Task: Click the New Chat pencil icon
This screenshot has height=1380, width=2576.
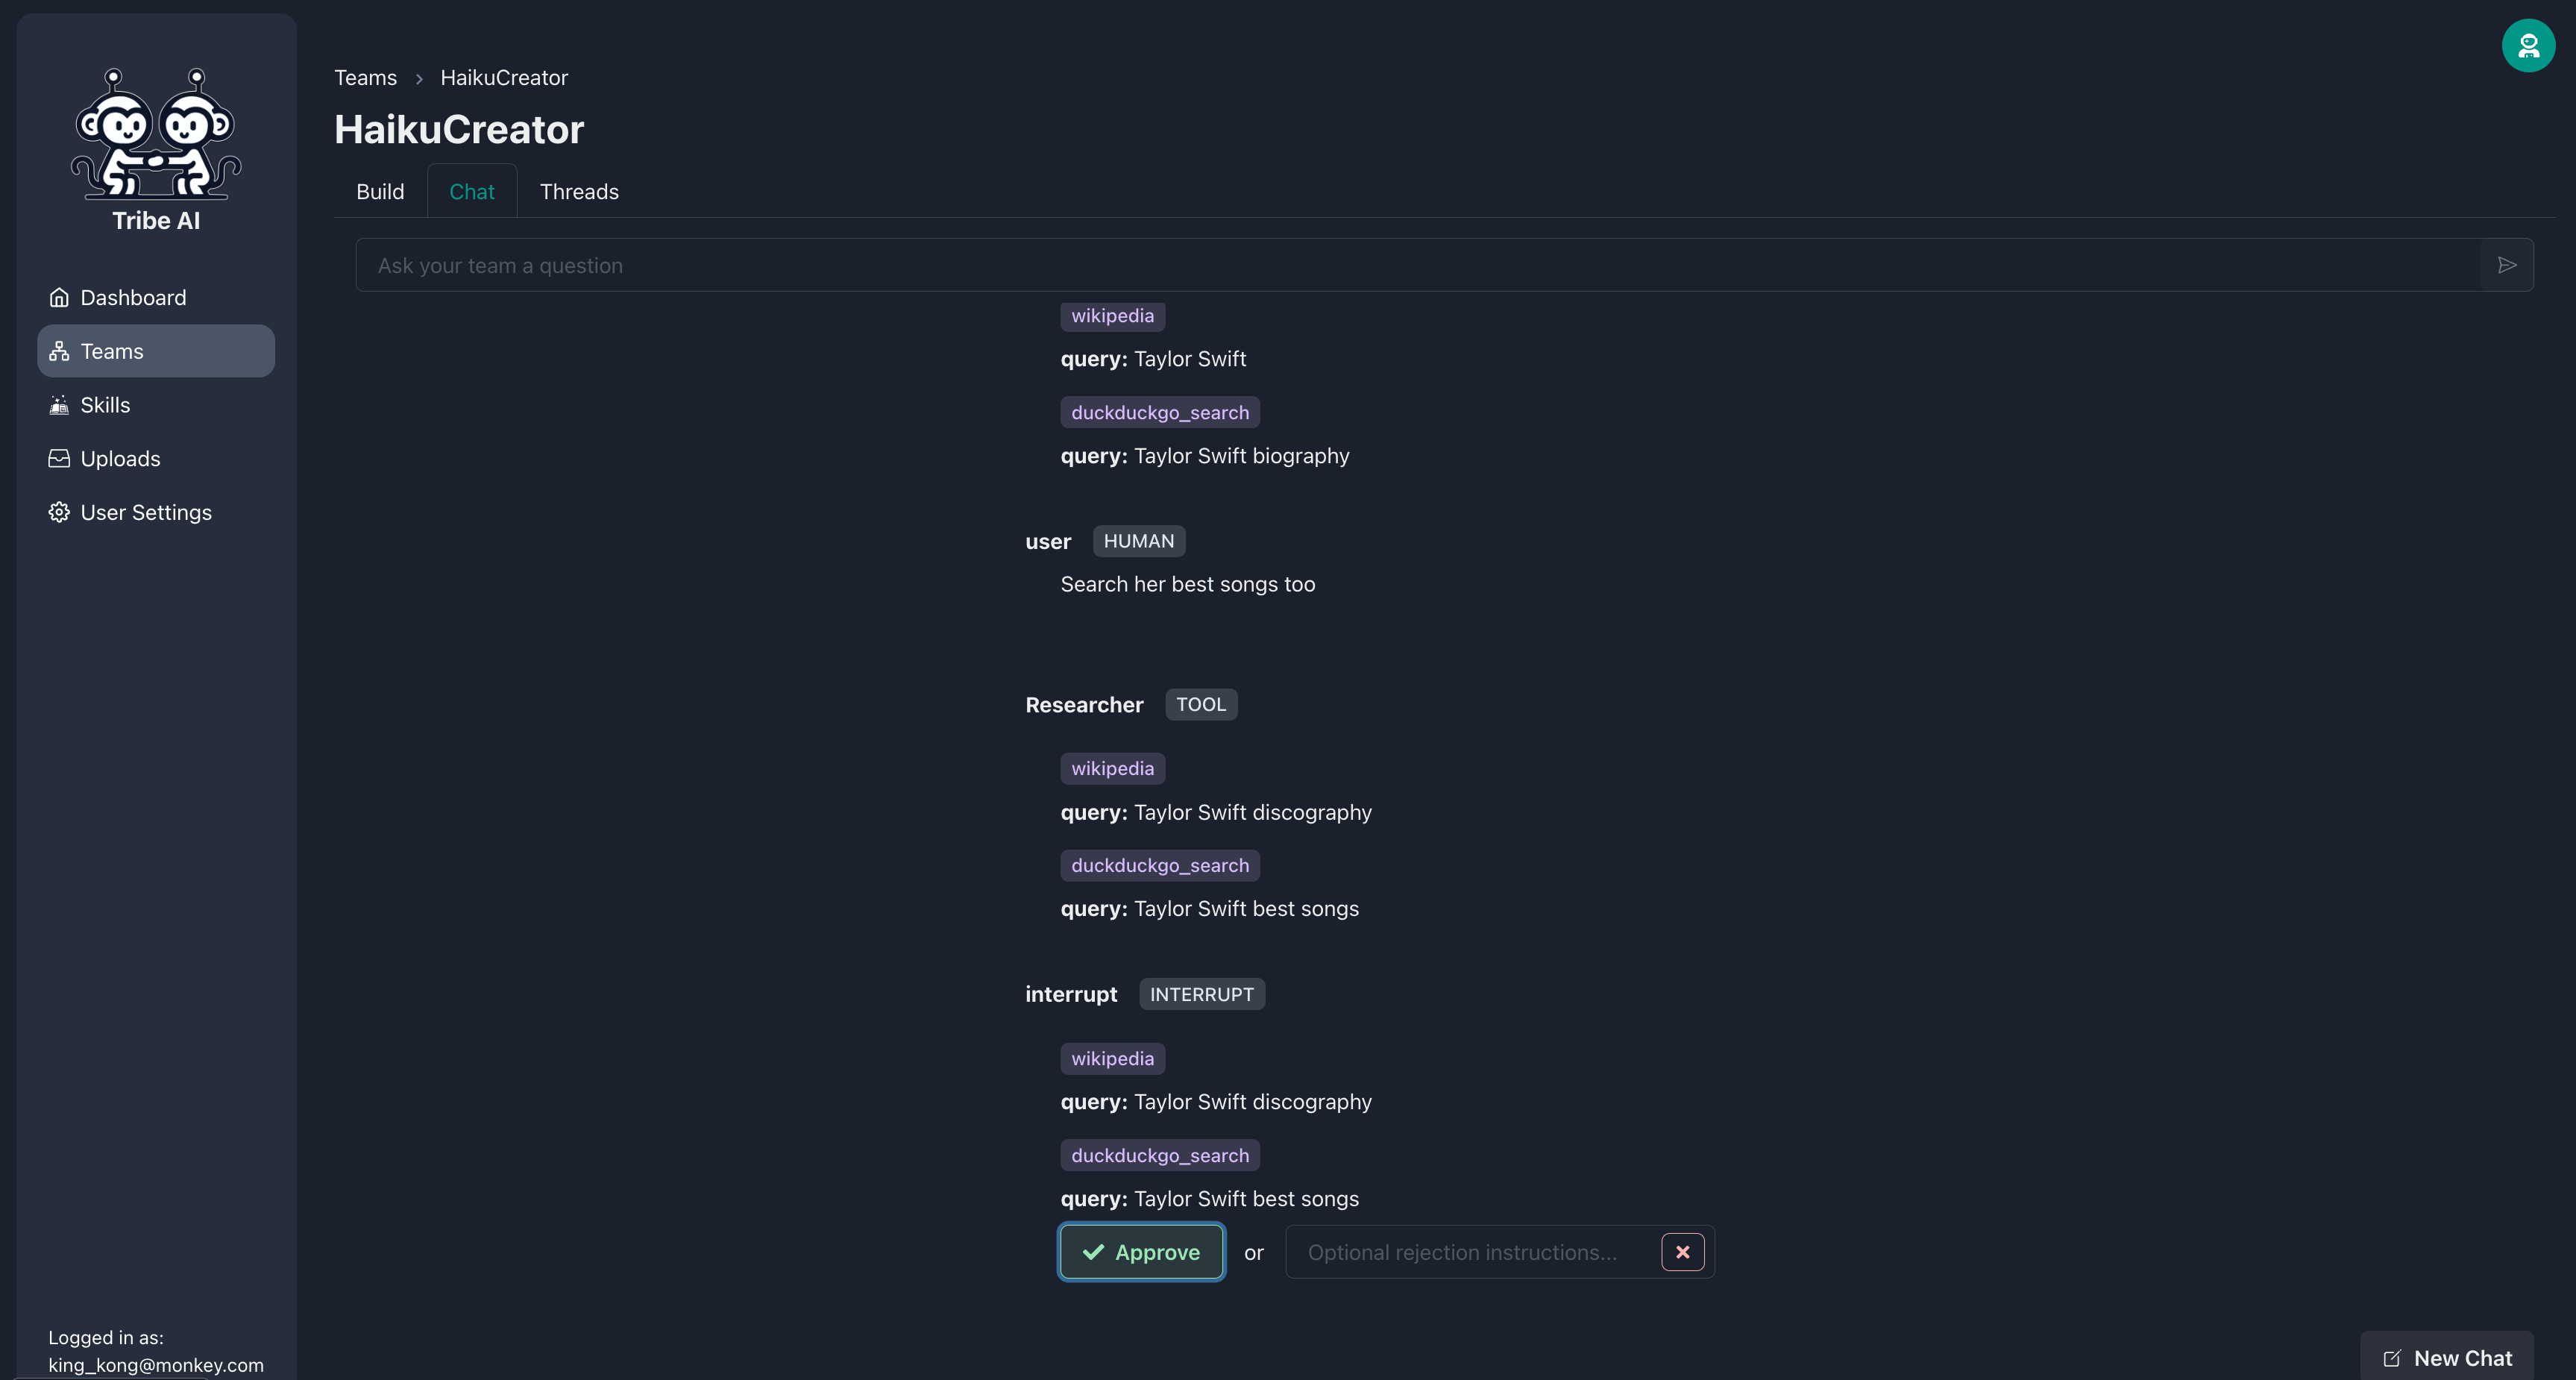Action: [2392, 1358]
